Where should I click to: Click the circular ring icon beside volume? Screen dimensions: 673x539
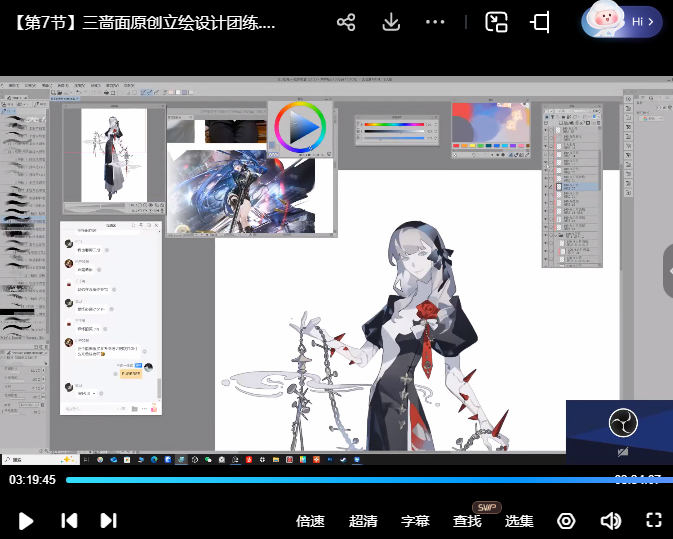pos(567,521)
